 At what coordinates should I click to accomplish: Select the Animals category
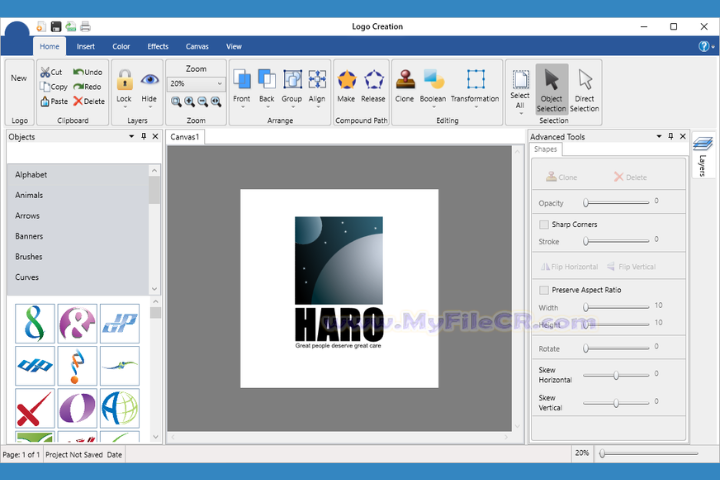[78, 195]
